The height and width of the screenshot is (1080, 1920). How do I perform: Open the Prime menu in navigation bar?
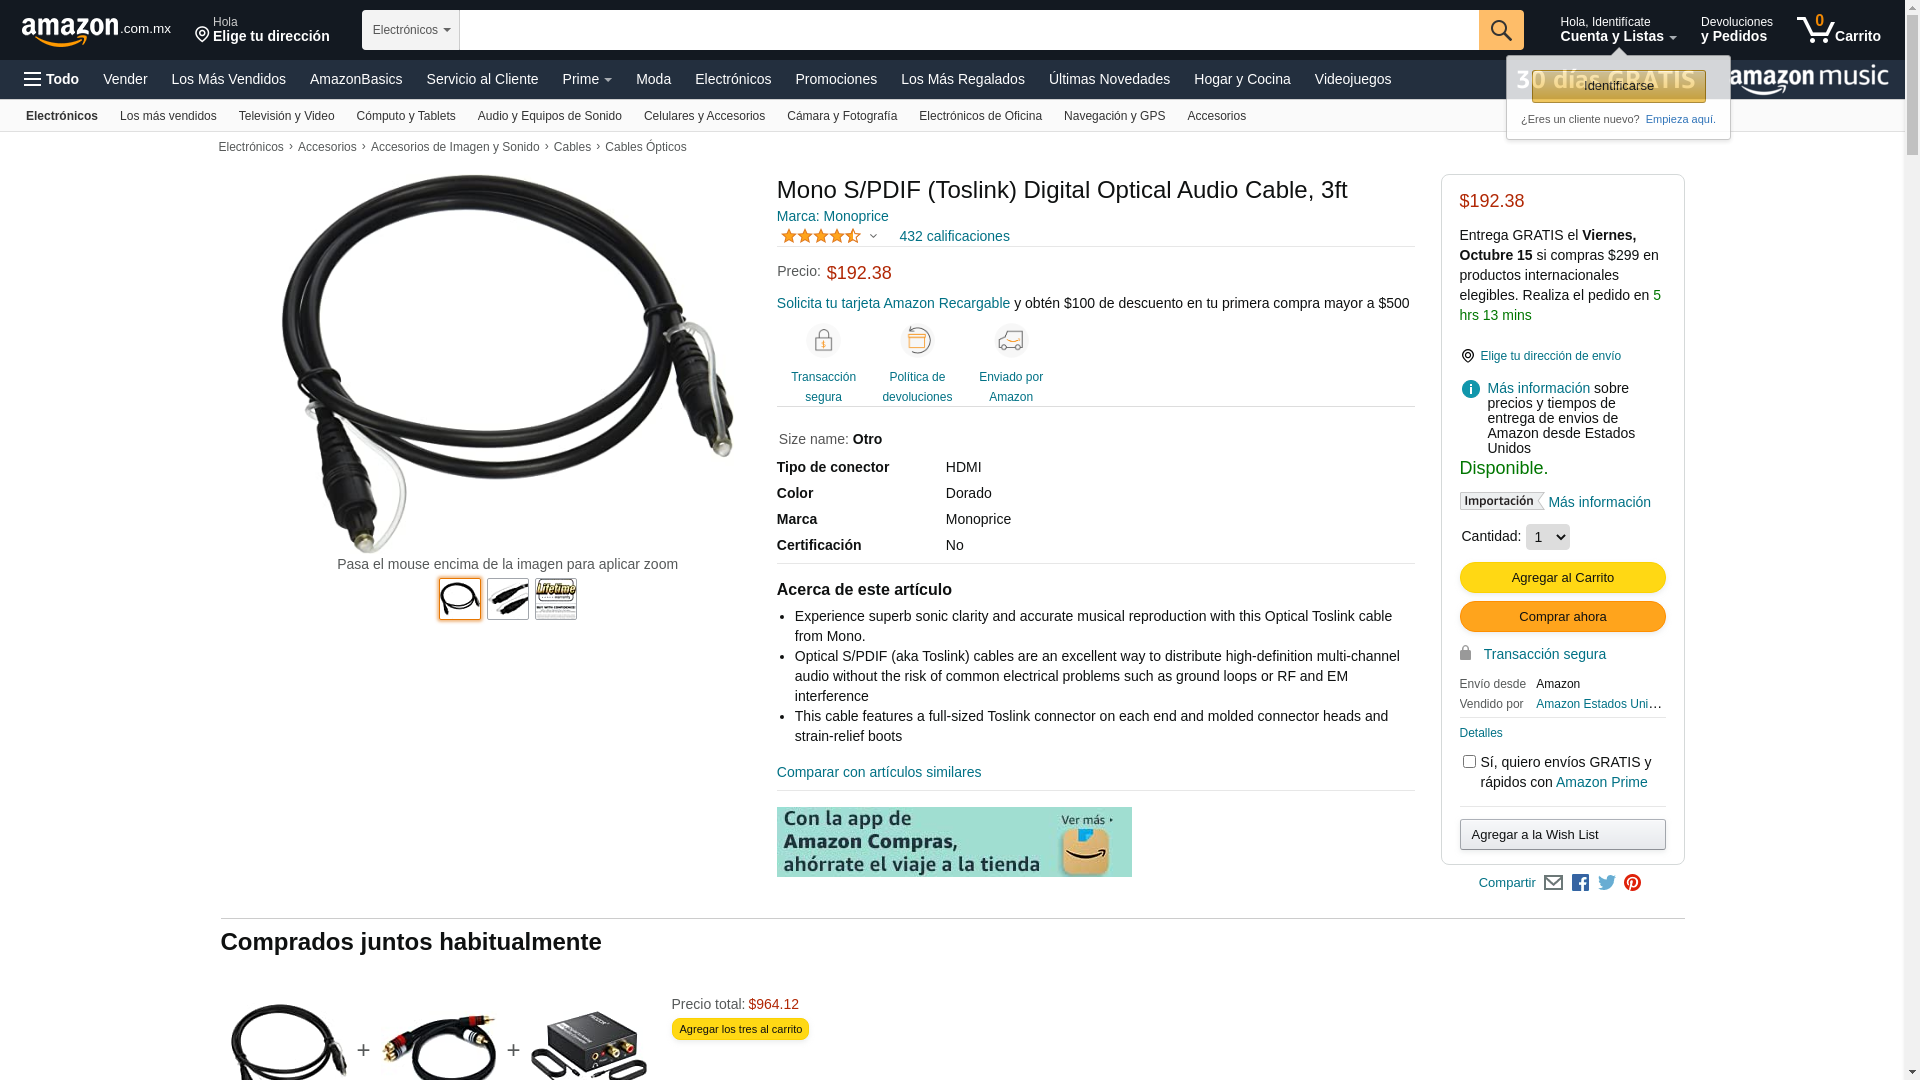[x=587, y=79]
